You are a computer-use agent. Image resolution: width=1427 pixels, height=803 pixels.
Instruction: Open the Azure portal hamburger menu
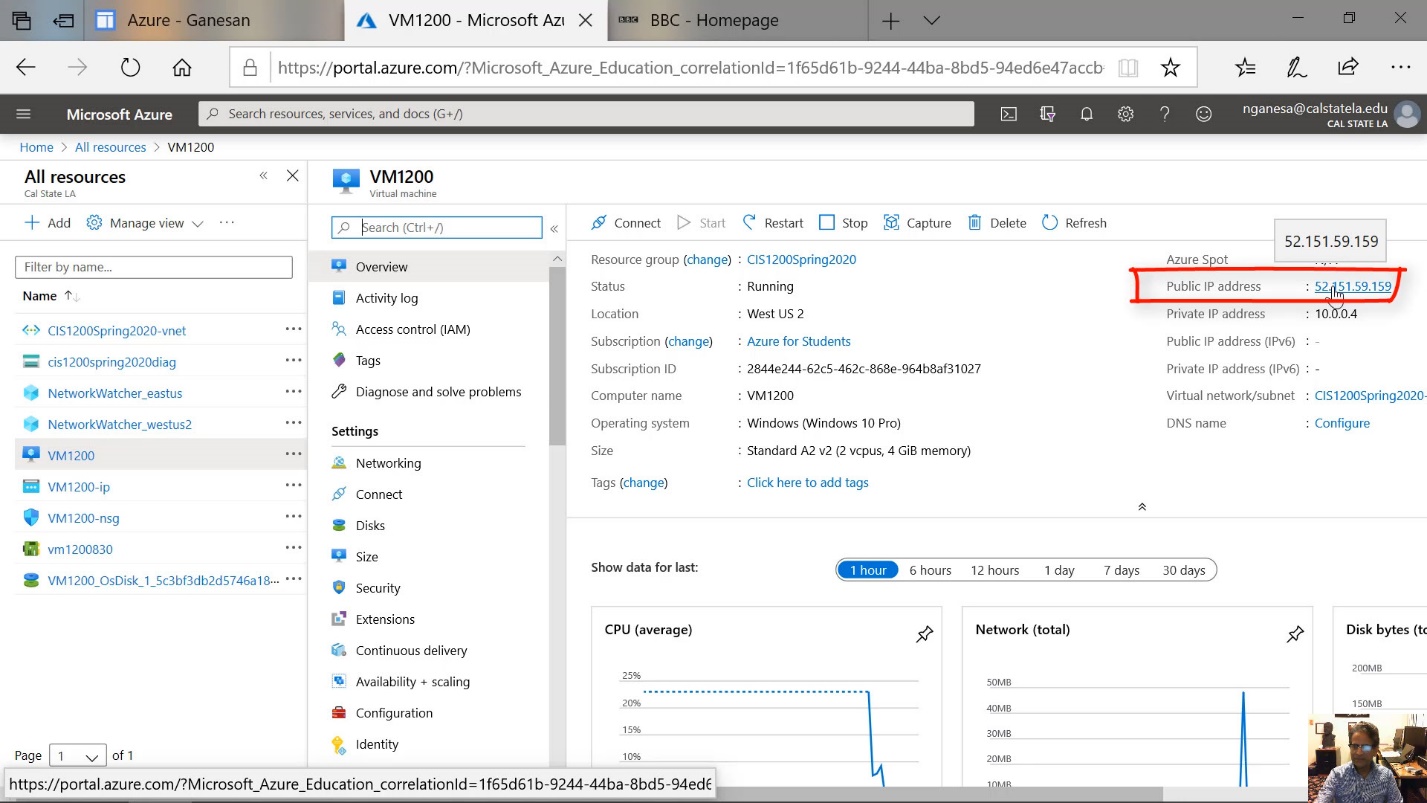[x=24, y=114]
